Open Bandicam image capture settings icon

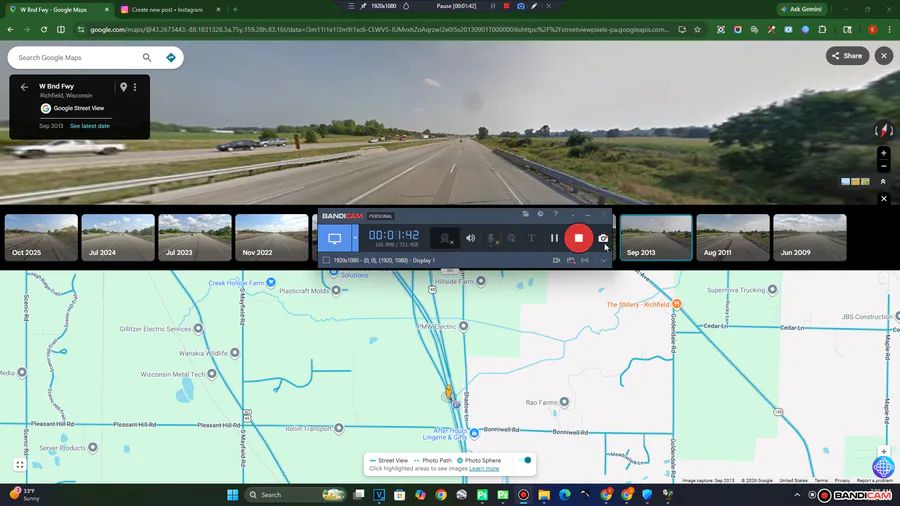[571, 260]
